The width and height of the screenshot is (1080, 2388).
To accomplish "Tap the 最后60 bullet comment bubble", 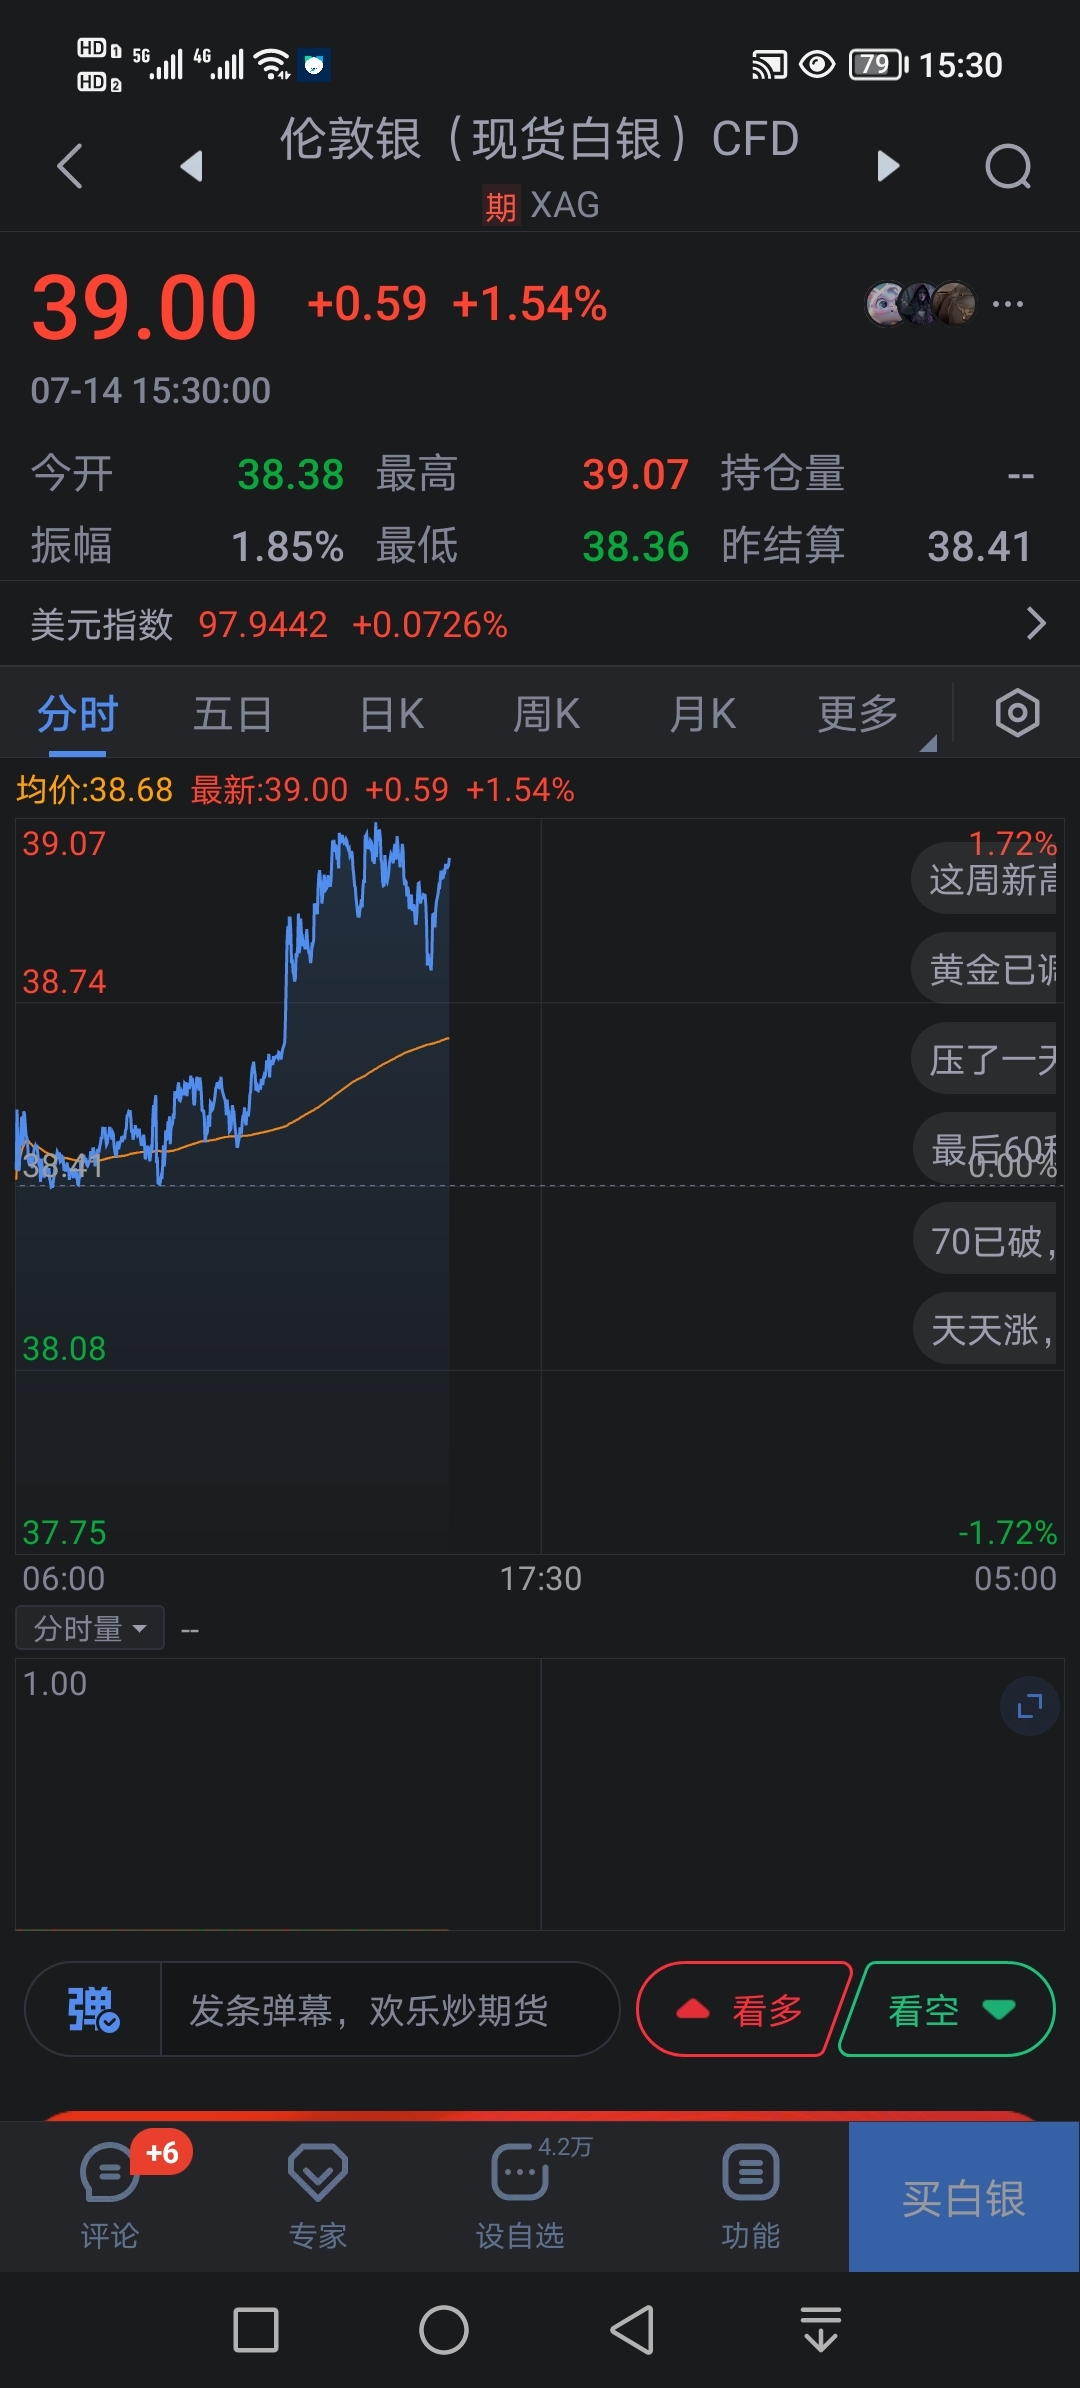I will tap(986, 1149).
